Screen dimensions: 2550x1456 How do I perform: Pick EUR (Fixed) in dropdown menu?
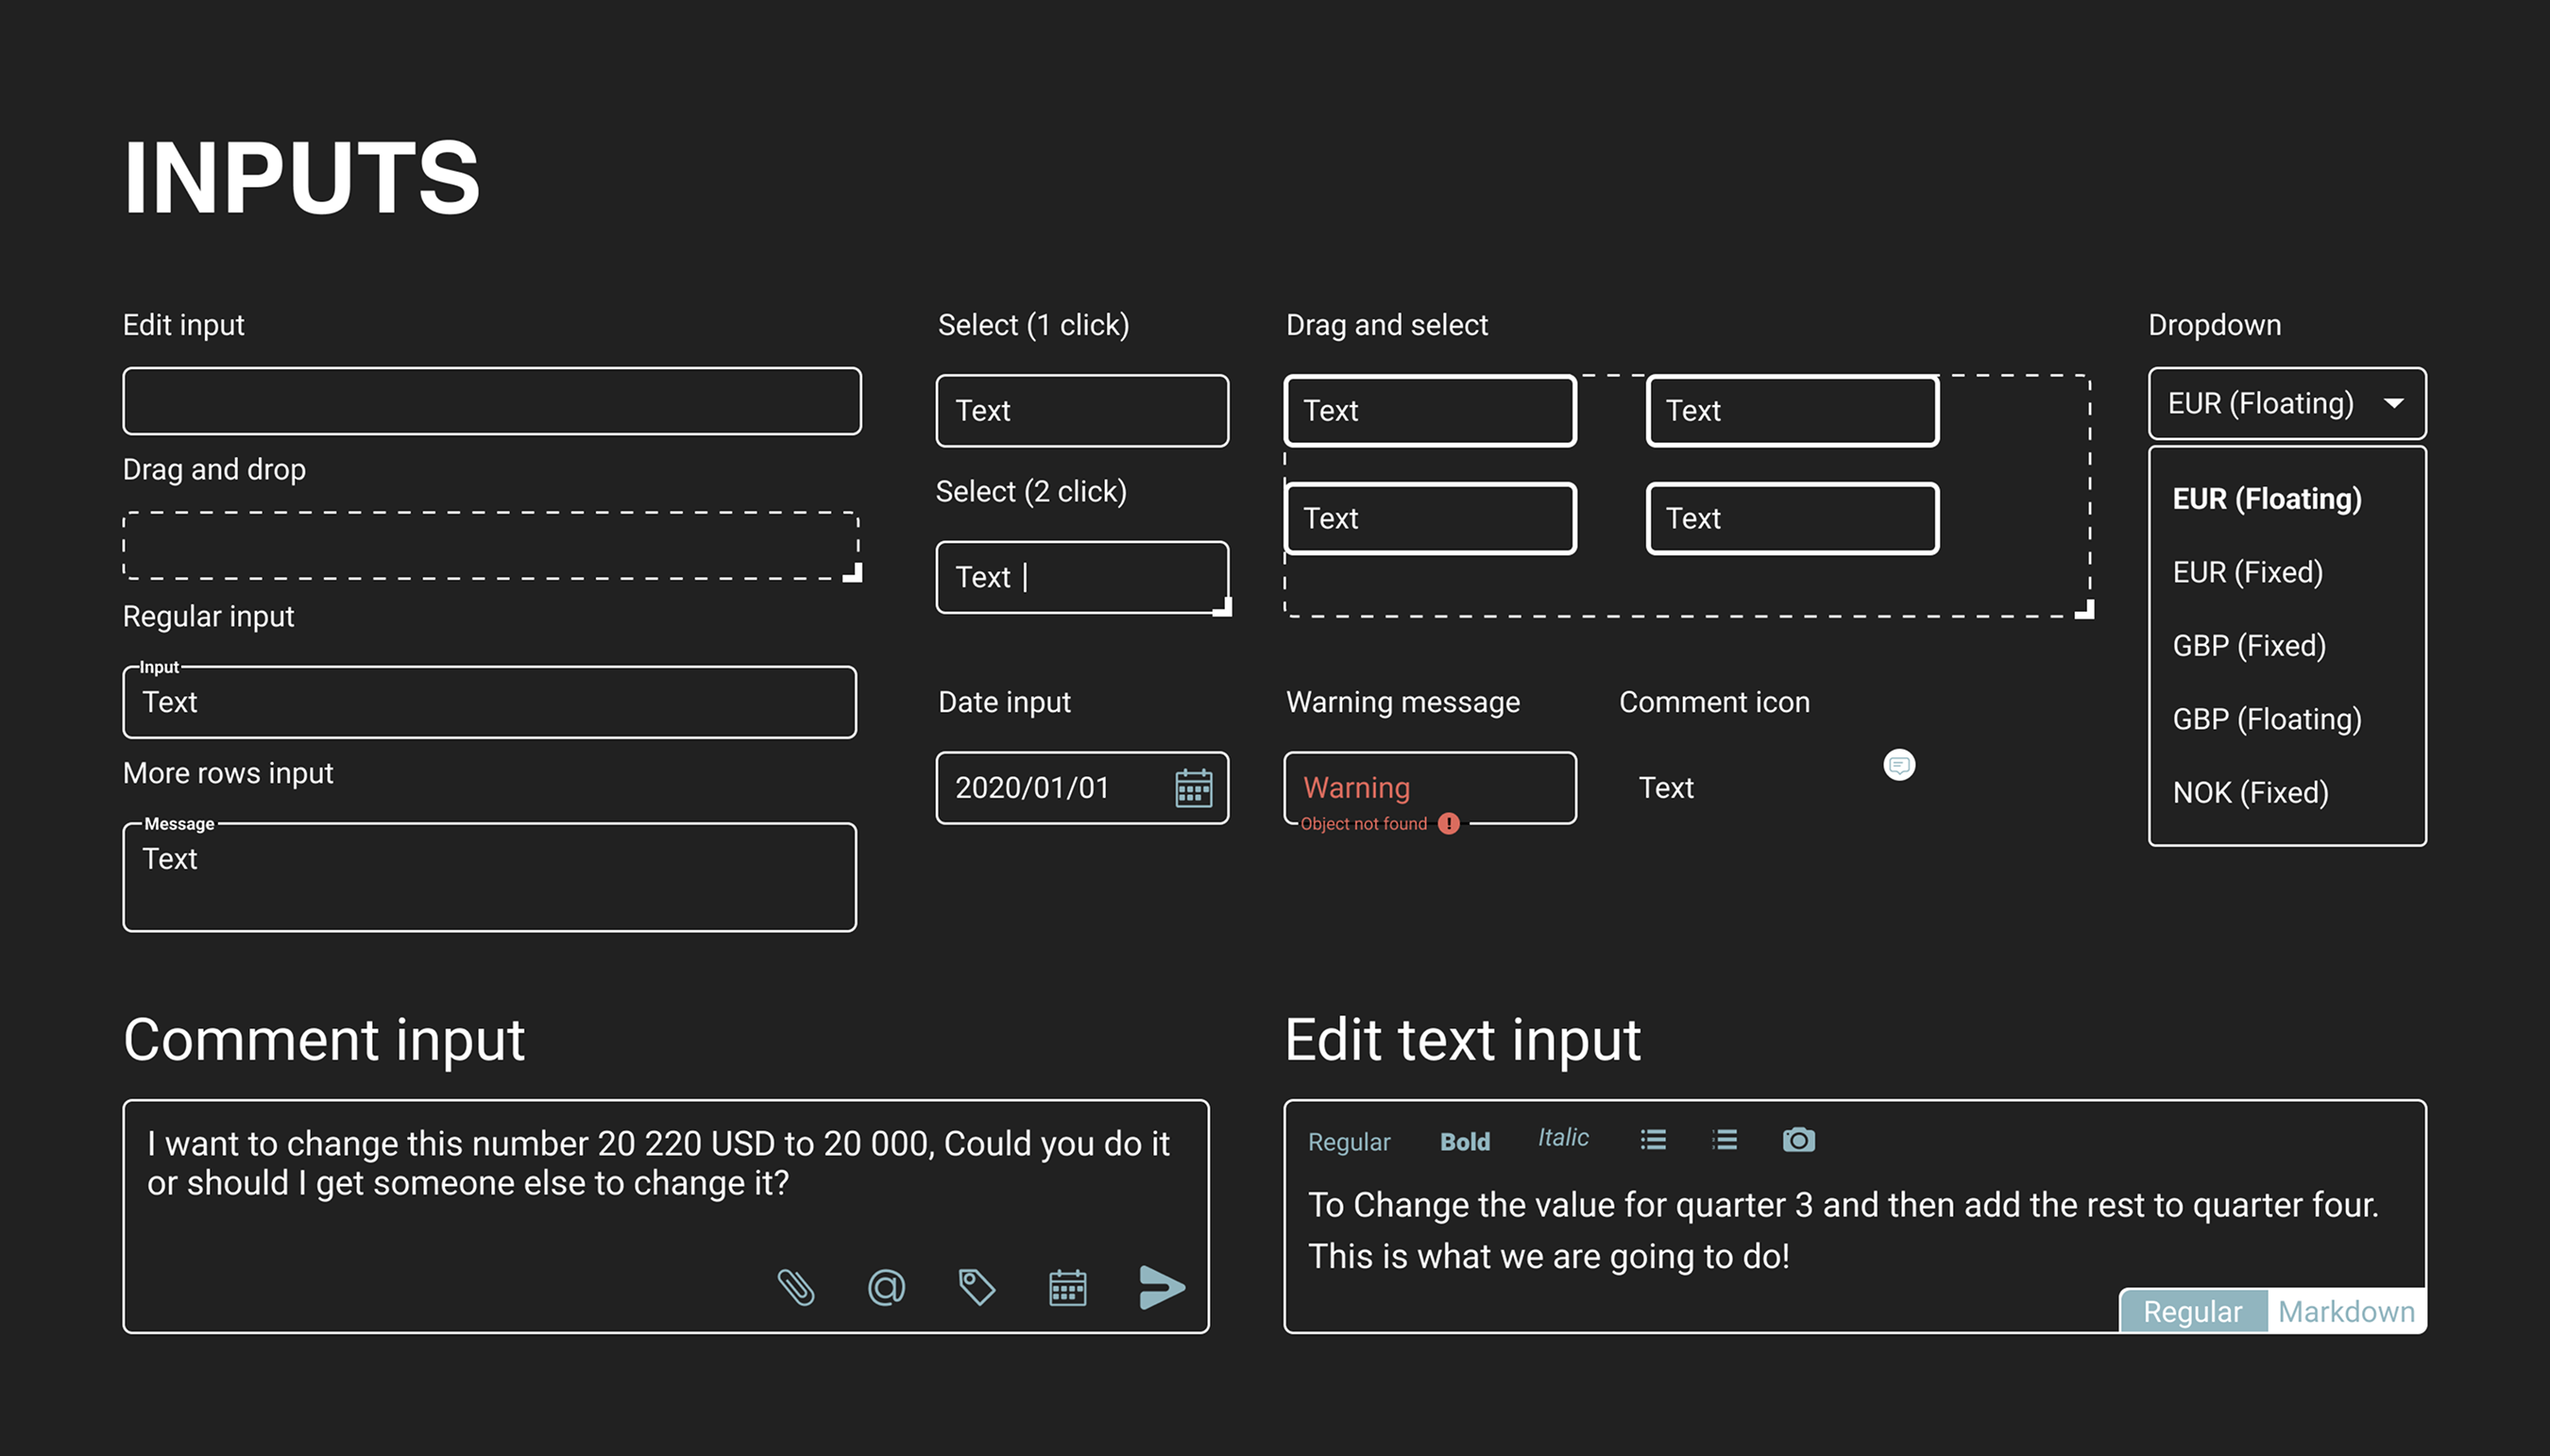coord(2247,572)
